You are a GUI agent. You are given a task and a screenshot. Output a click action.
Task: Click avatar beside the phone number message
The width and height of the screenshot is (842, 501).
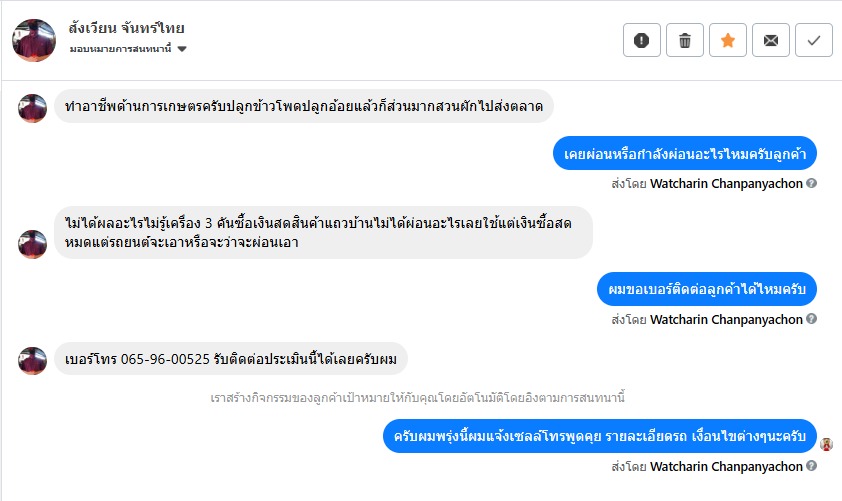click(x=33, y=360)
